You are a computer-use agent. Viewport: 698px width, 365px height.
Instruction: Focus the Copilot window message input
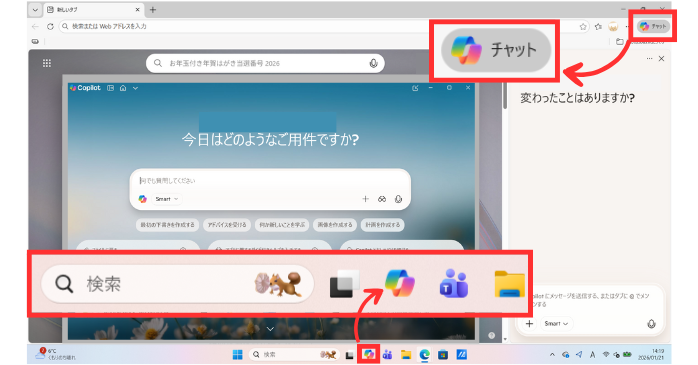(x=270, y=181)
